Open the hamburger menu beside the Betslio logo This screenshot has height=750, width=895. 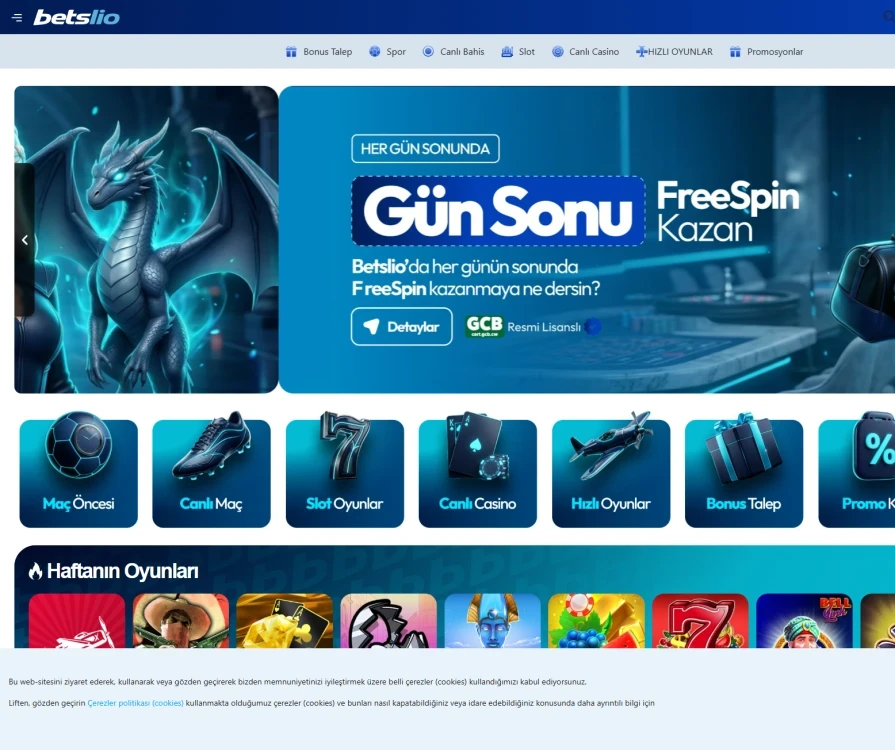[x=17, y=18]
